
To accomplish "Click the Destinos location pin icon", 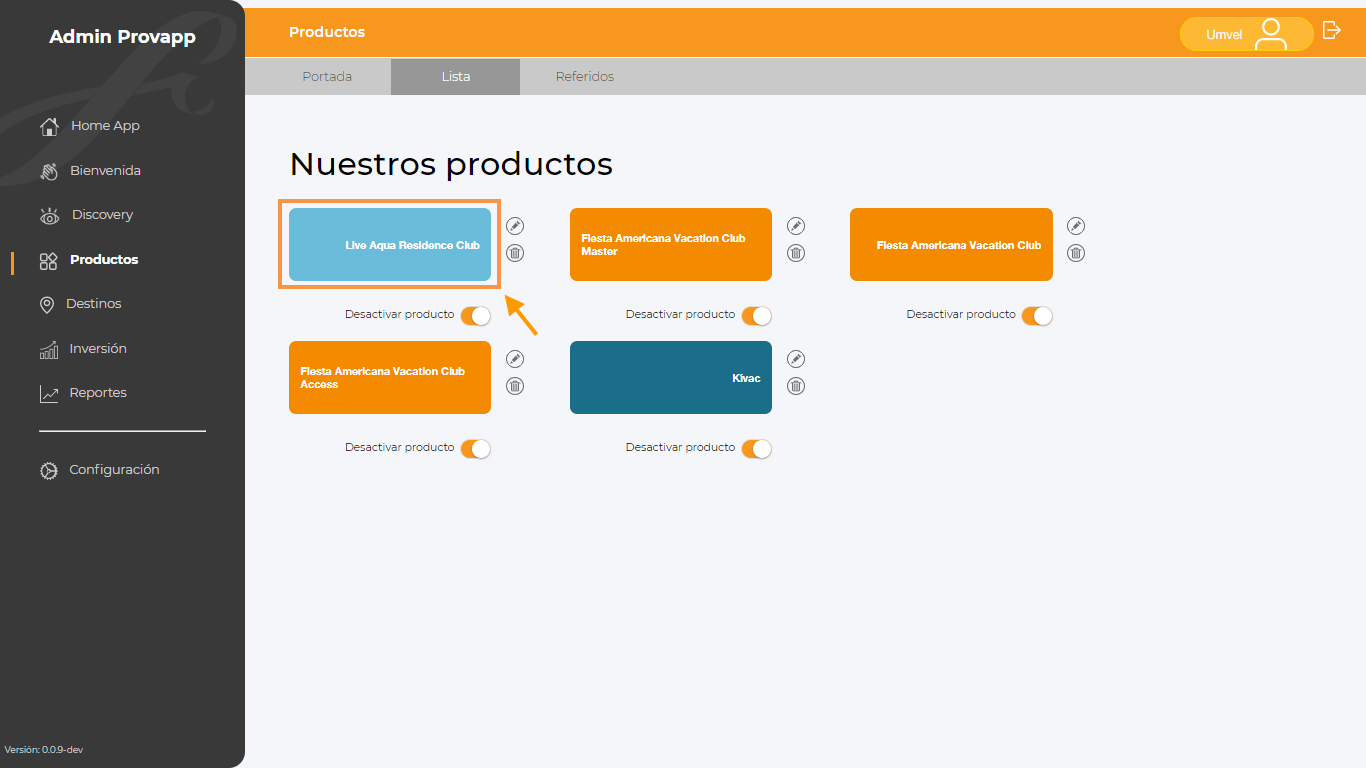I will tap(47, 305).
